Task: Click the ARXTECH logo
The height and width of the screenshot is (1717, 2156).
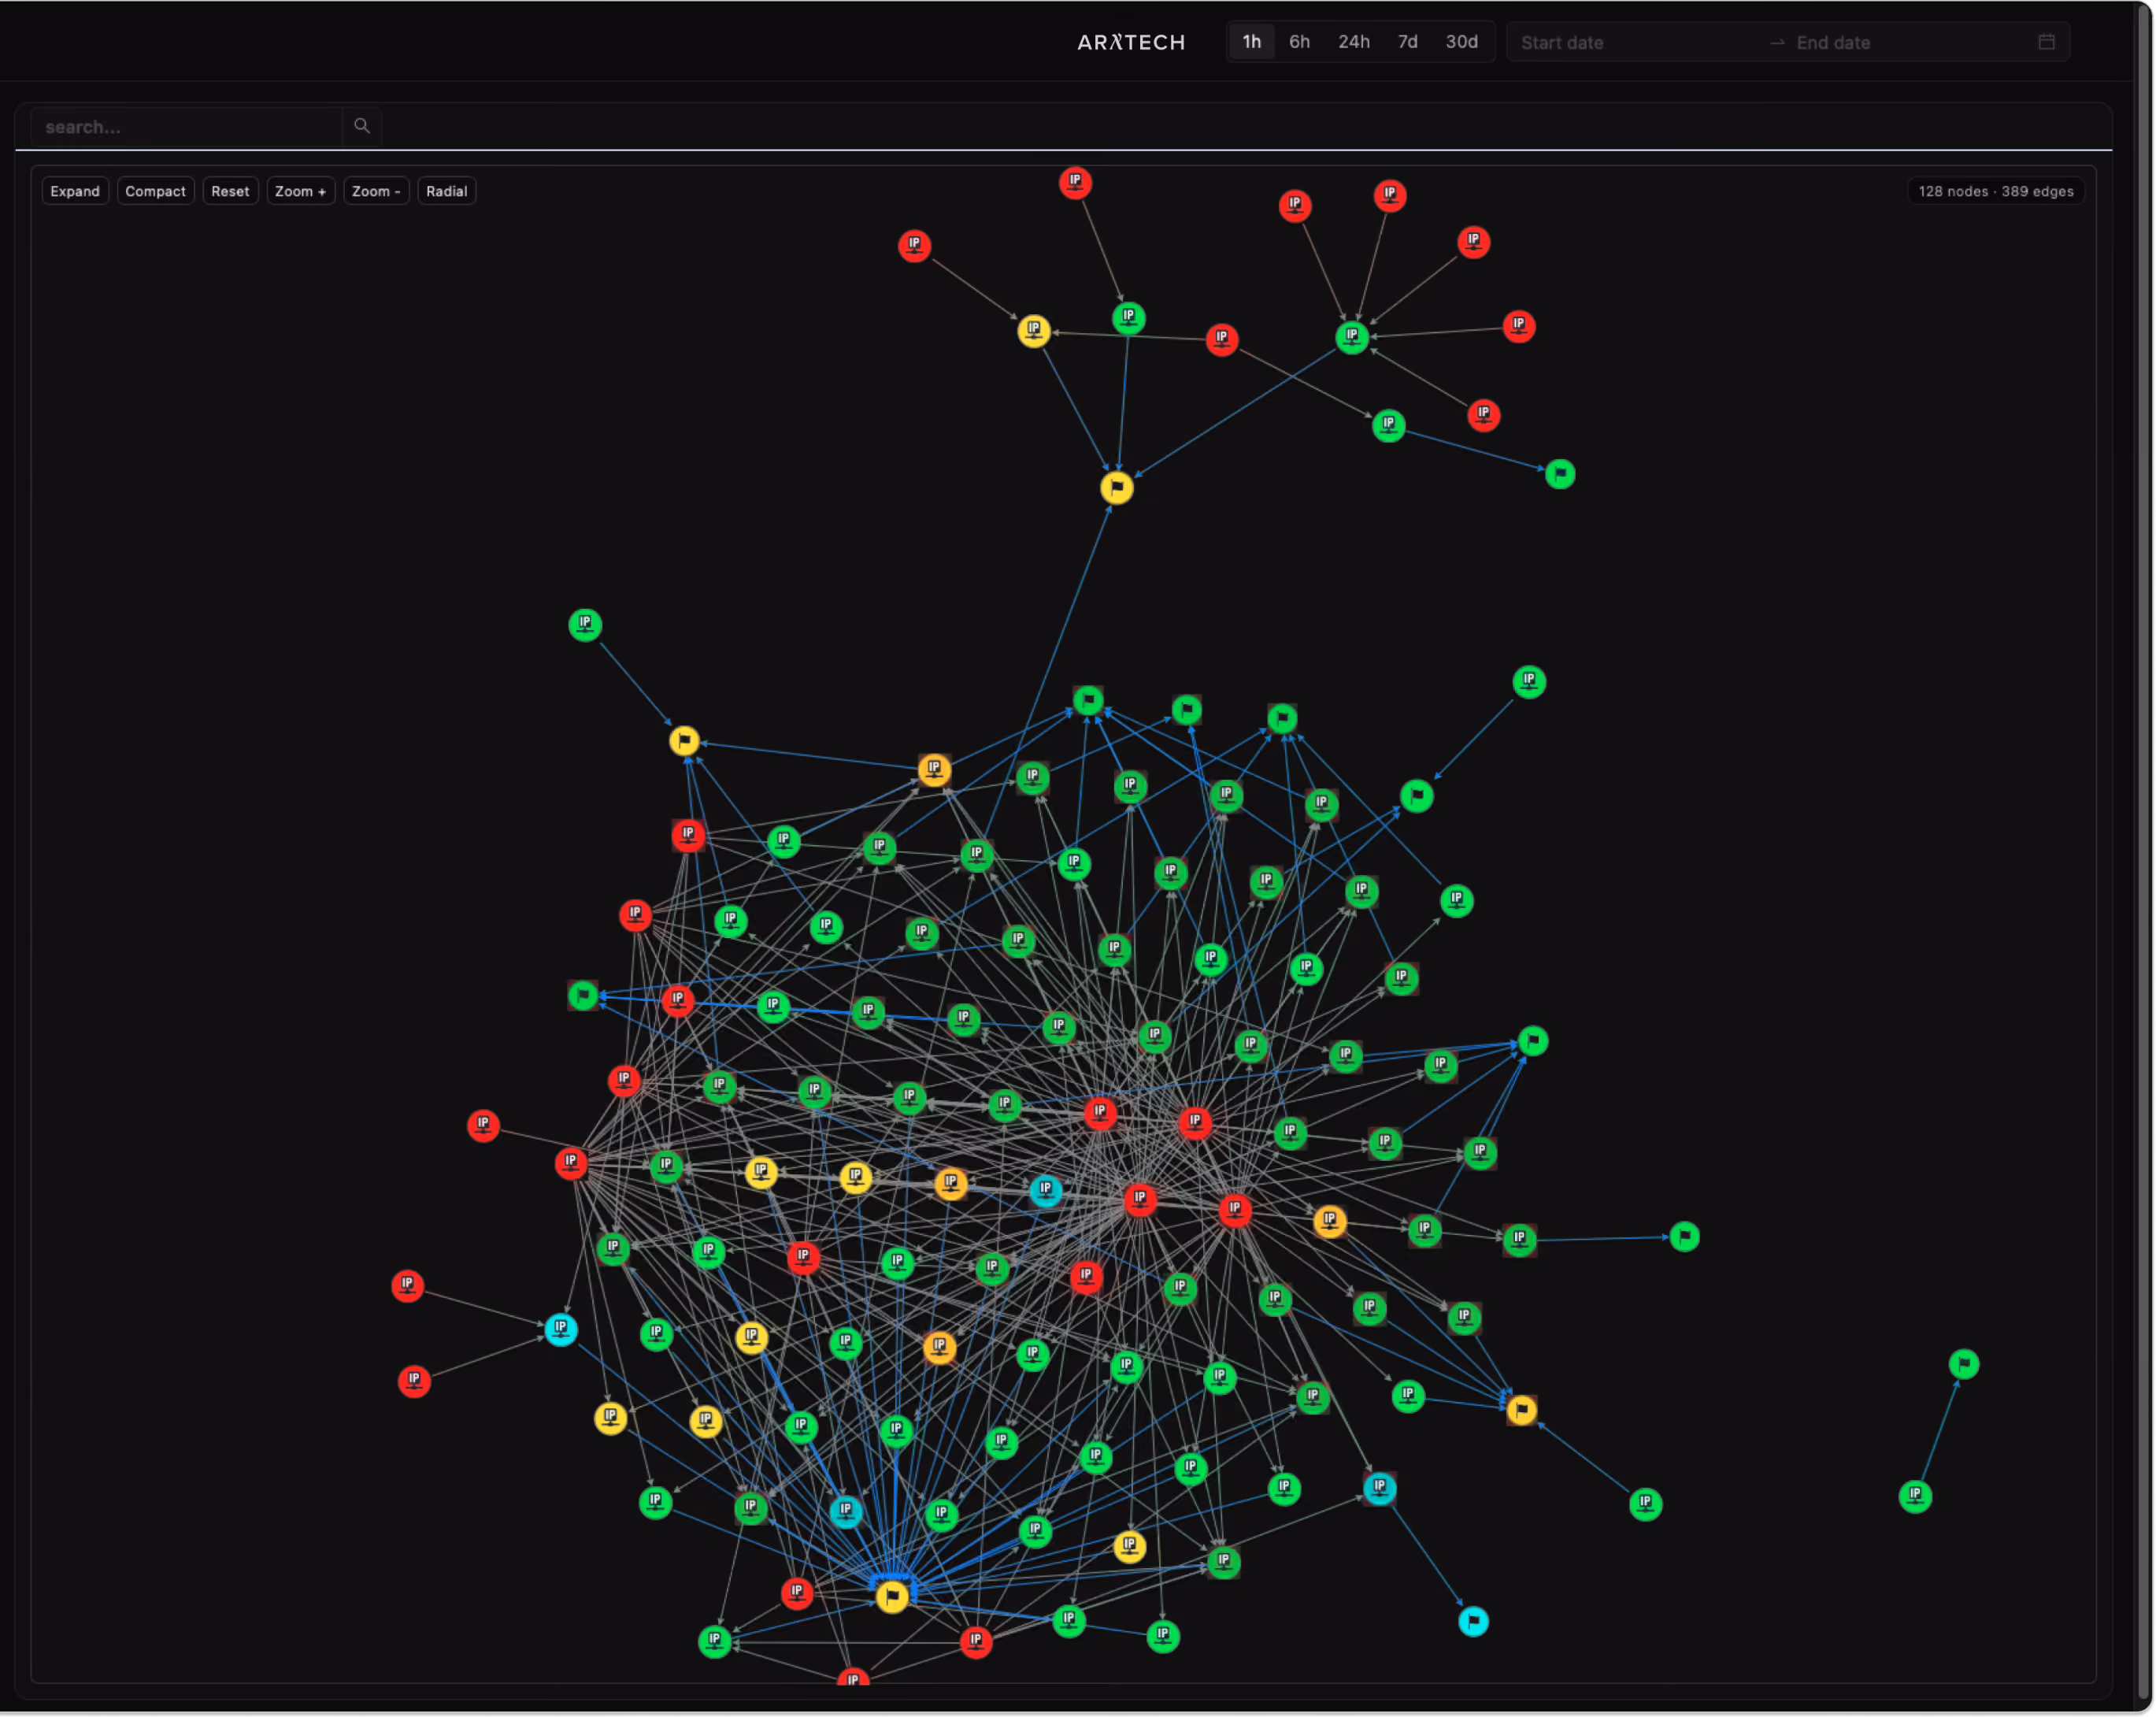Action: (x=1131, y=42)
